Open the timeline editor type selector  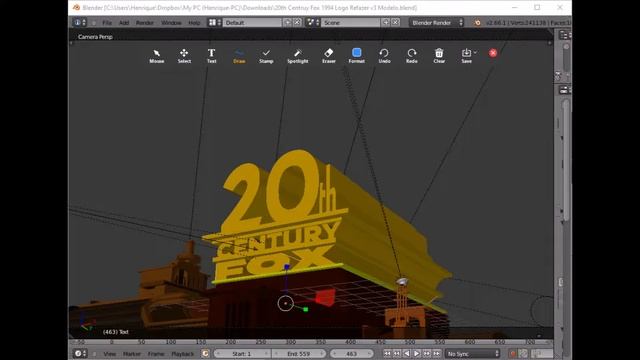[x=80, y=353]
